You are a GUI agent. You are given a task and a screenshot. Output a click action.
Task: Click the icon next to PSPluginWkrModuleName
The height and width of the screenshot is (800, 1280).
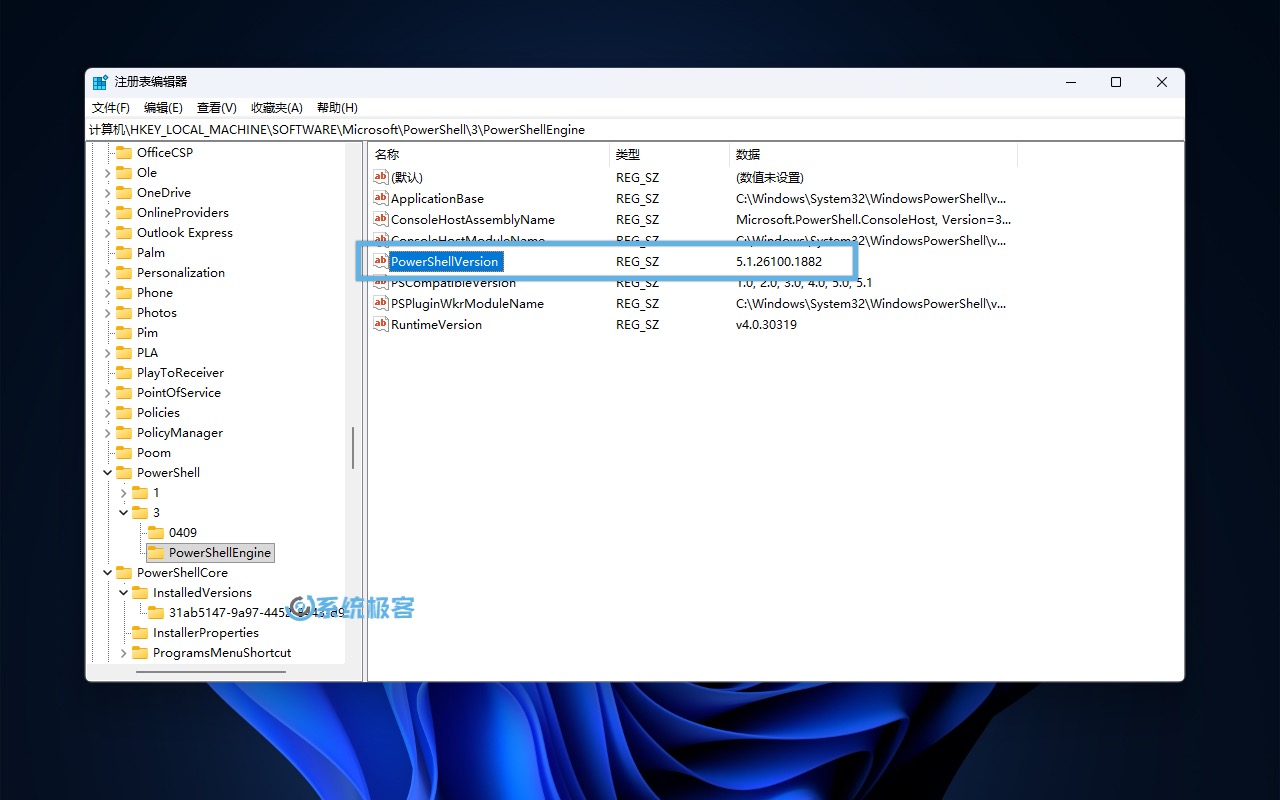[380, 303]
